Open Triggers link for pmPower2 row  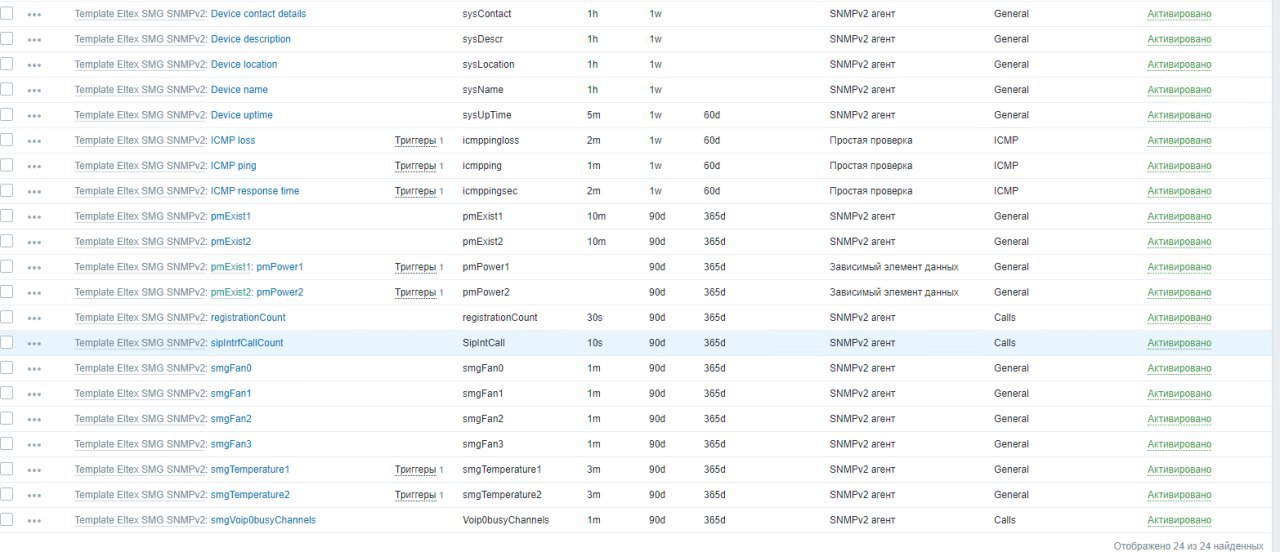click(415, 292)
